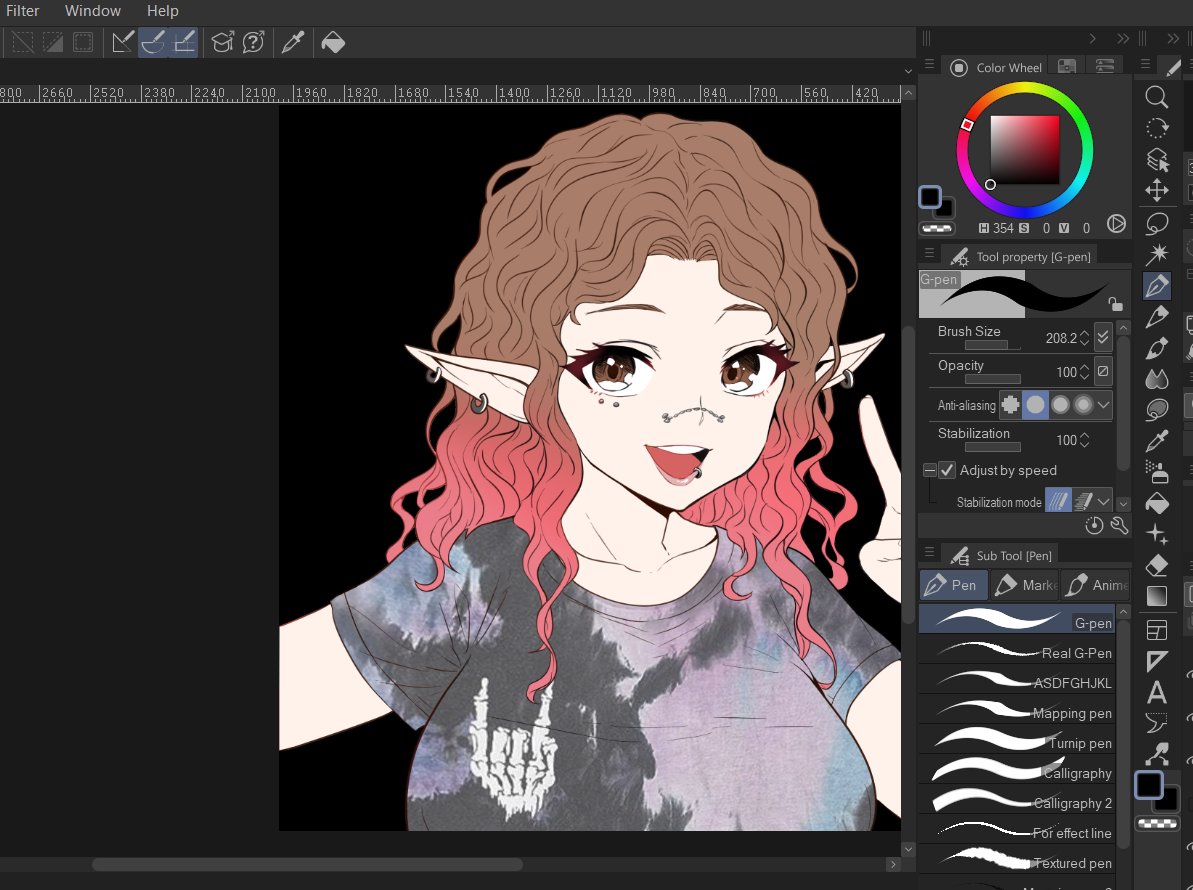Select the Eyedropper tool in the tool palette

click(x=1156, y=440)
